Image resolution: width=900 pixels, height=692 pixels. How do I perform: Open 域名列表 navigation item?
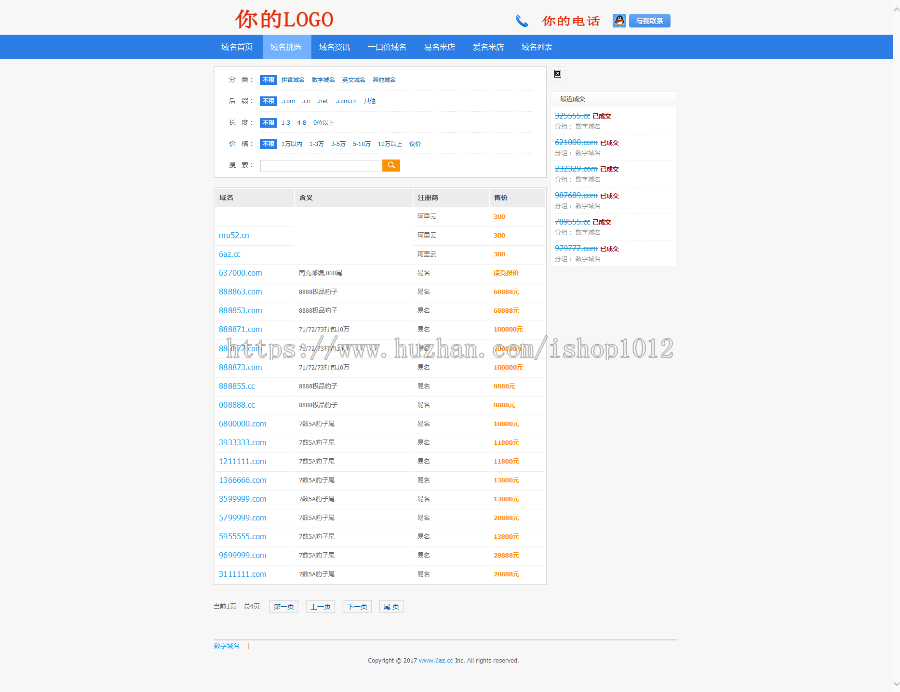click(x=537, y=47)
